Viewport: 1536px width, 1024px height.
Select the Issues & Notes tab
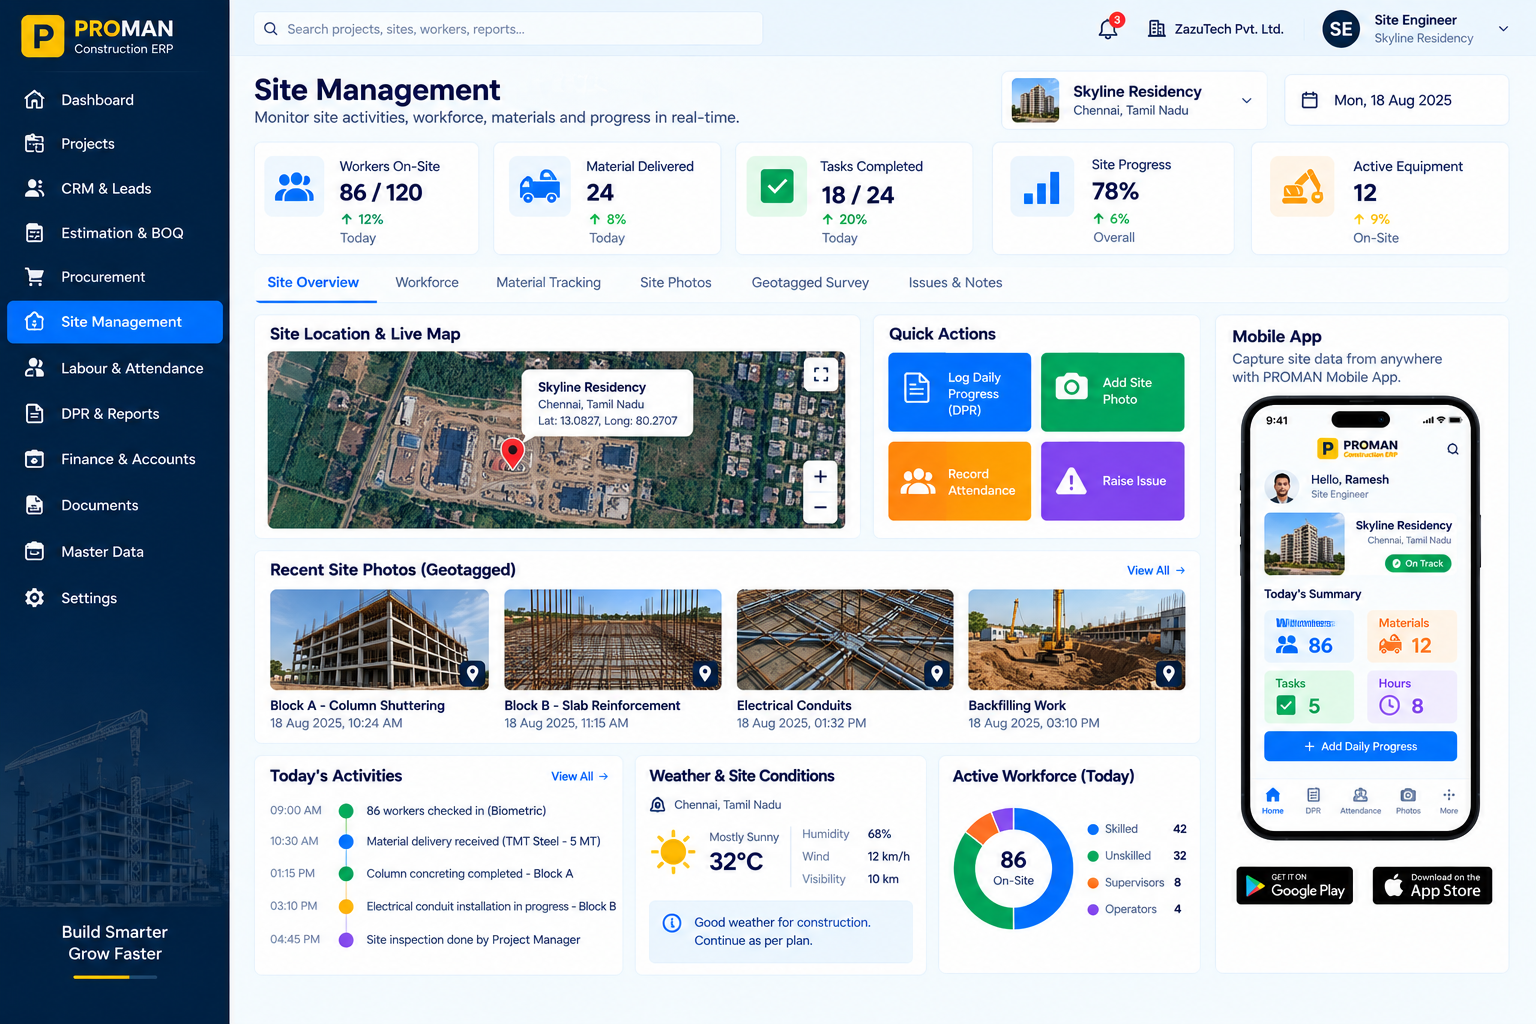tap(955, 283)
